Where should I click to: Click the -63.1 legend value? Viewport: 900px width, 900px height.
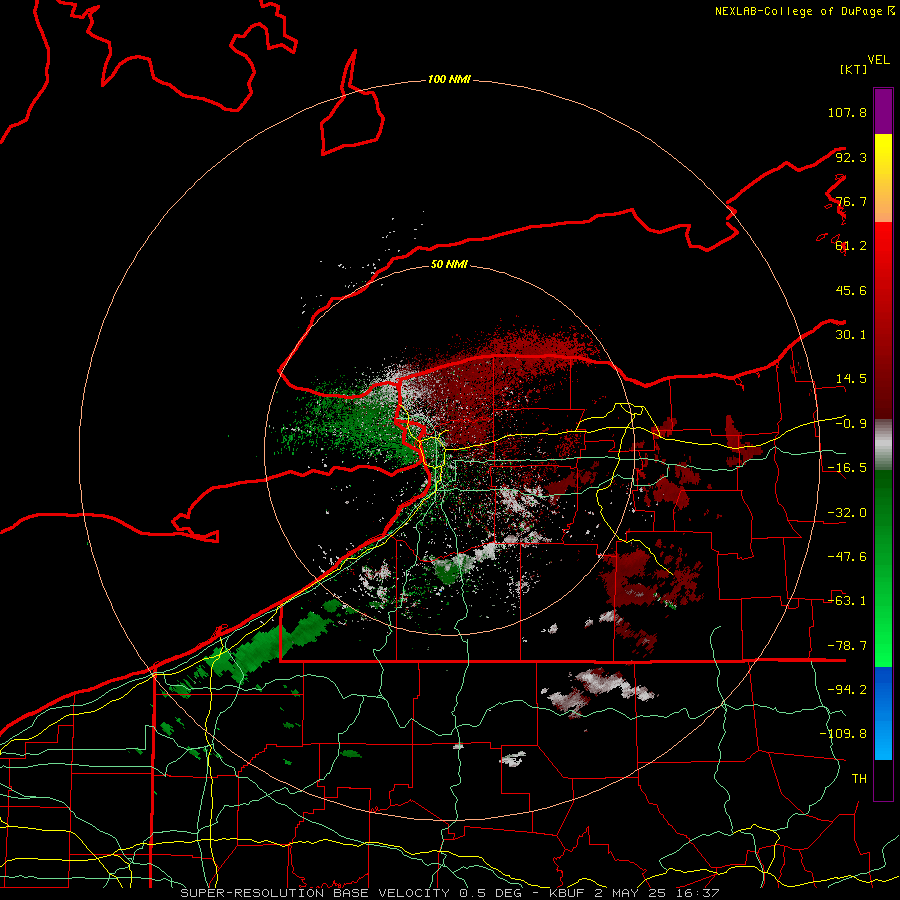tap(847, 601)
